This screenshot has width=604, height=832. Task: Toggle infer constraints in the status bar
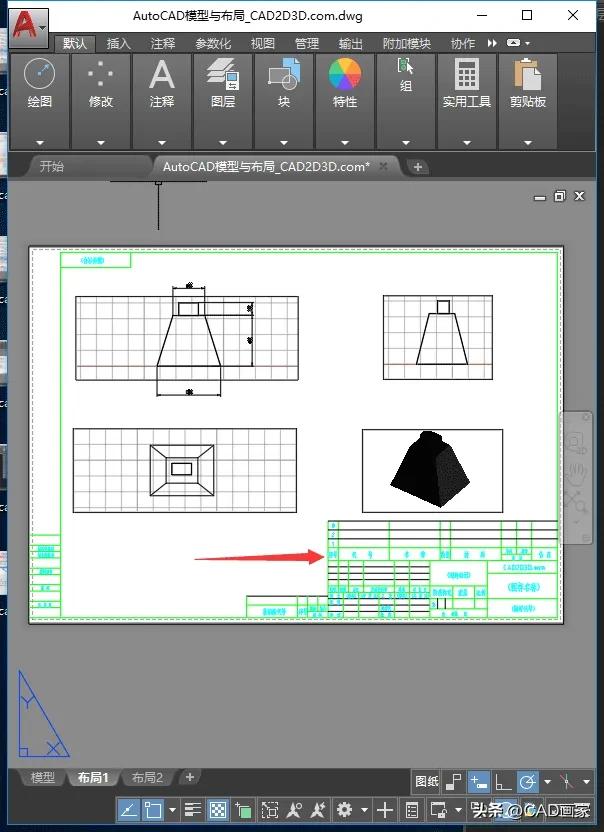tap(453, 782)
